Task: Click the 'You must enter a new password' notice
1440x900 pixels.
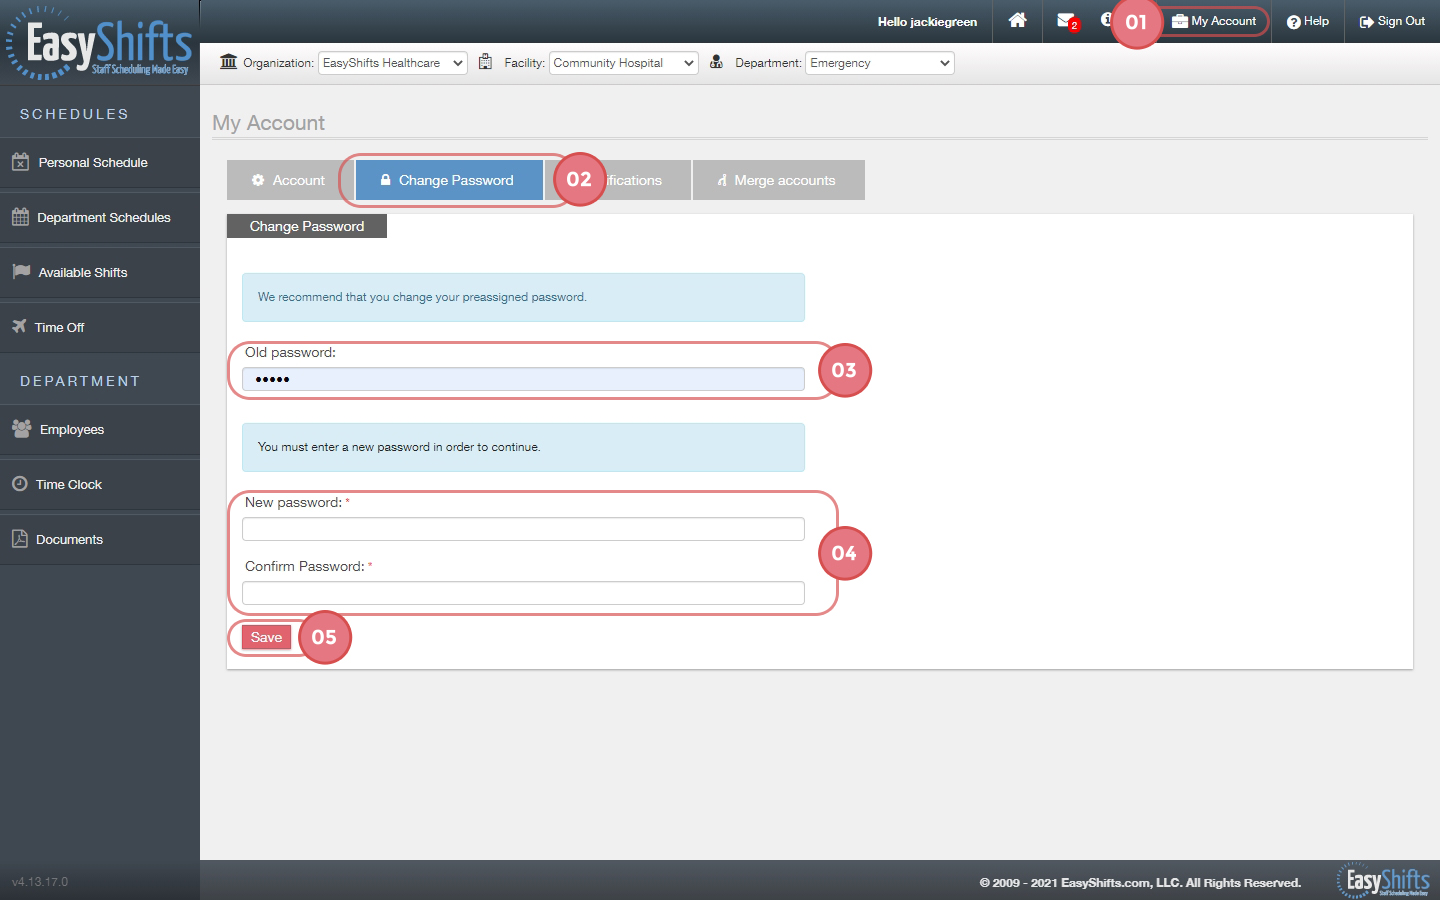Action: 523,447
